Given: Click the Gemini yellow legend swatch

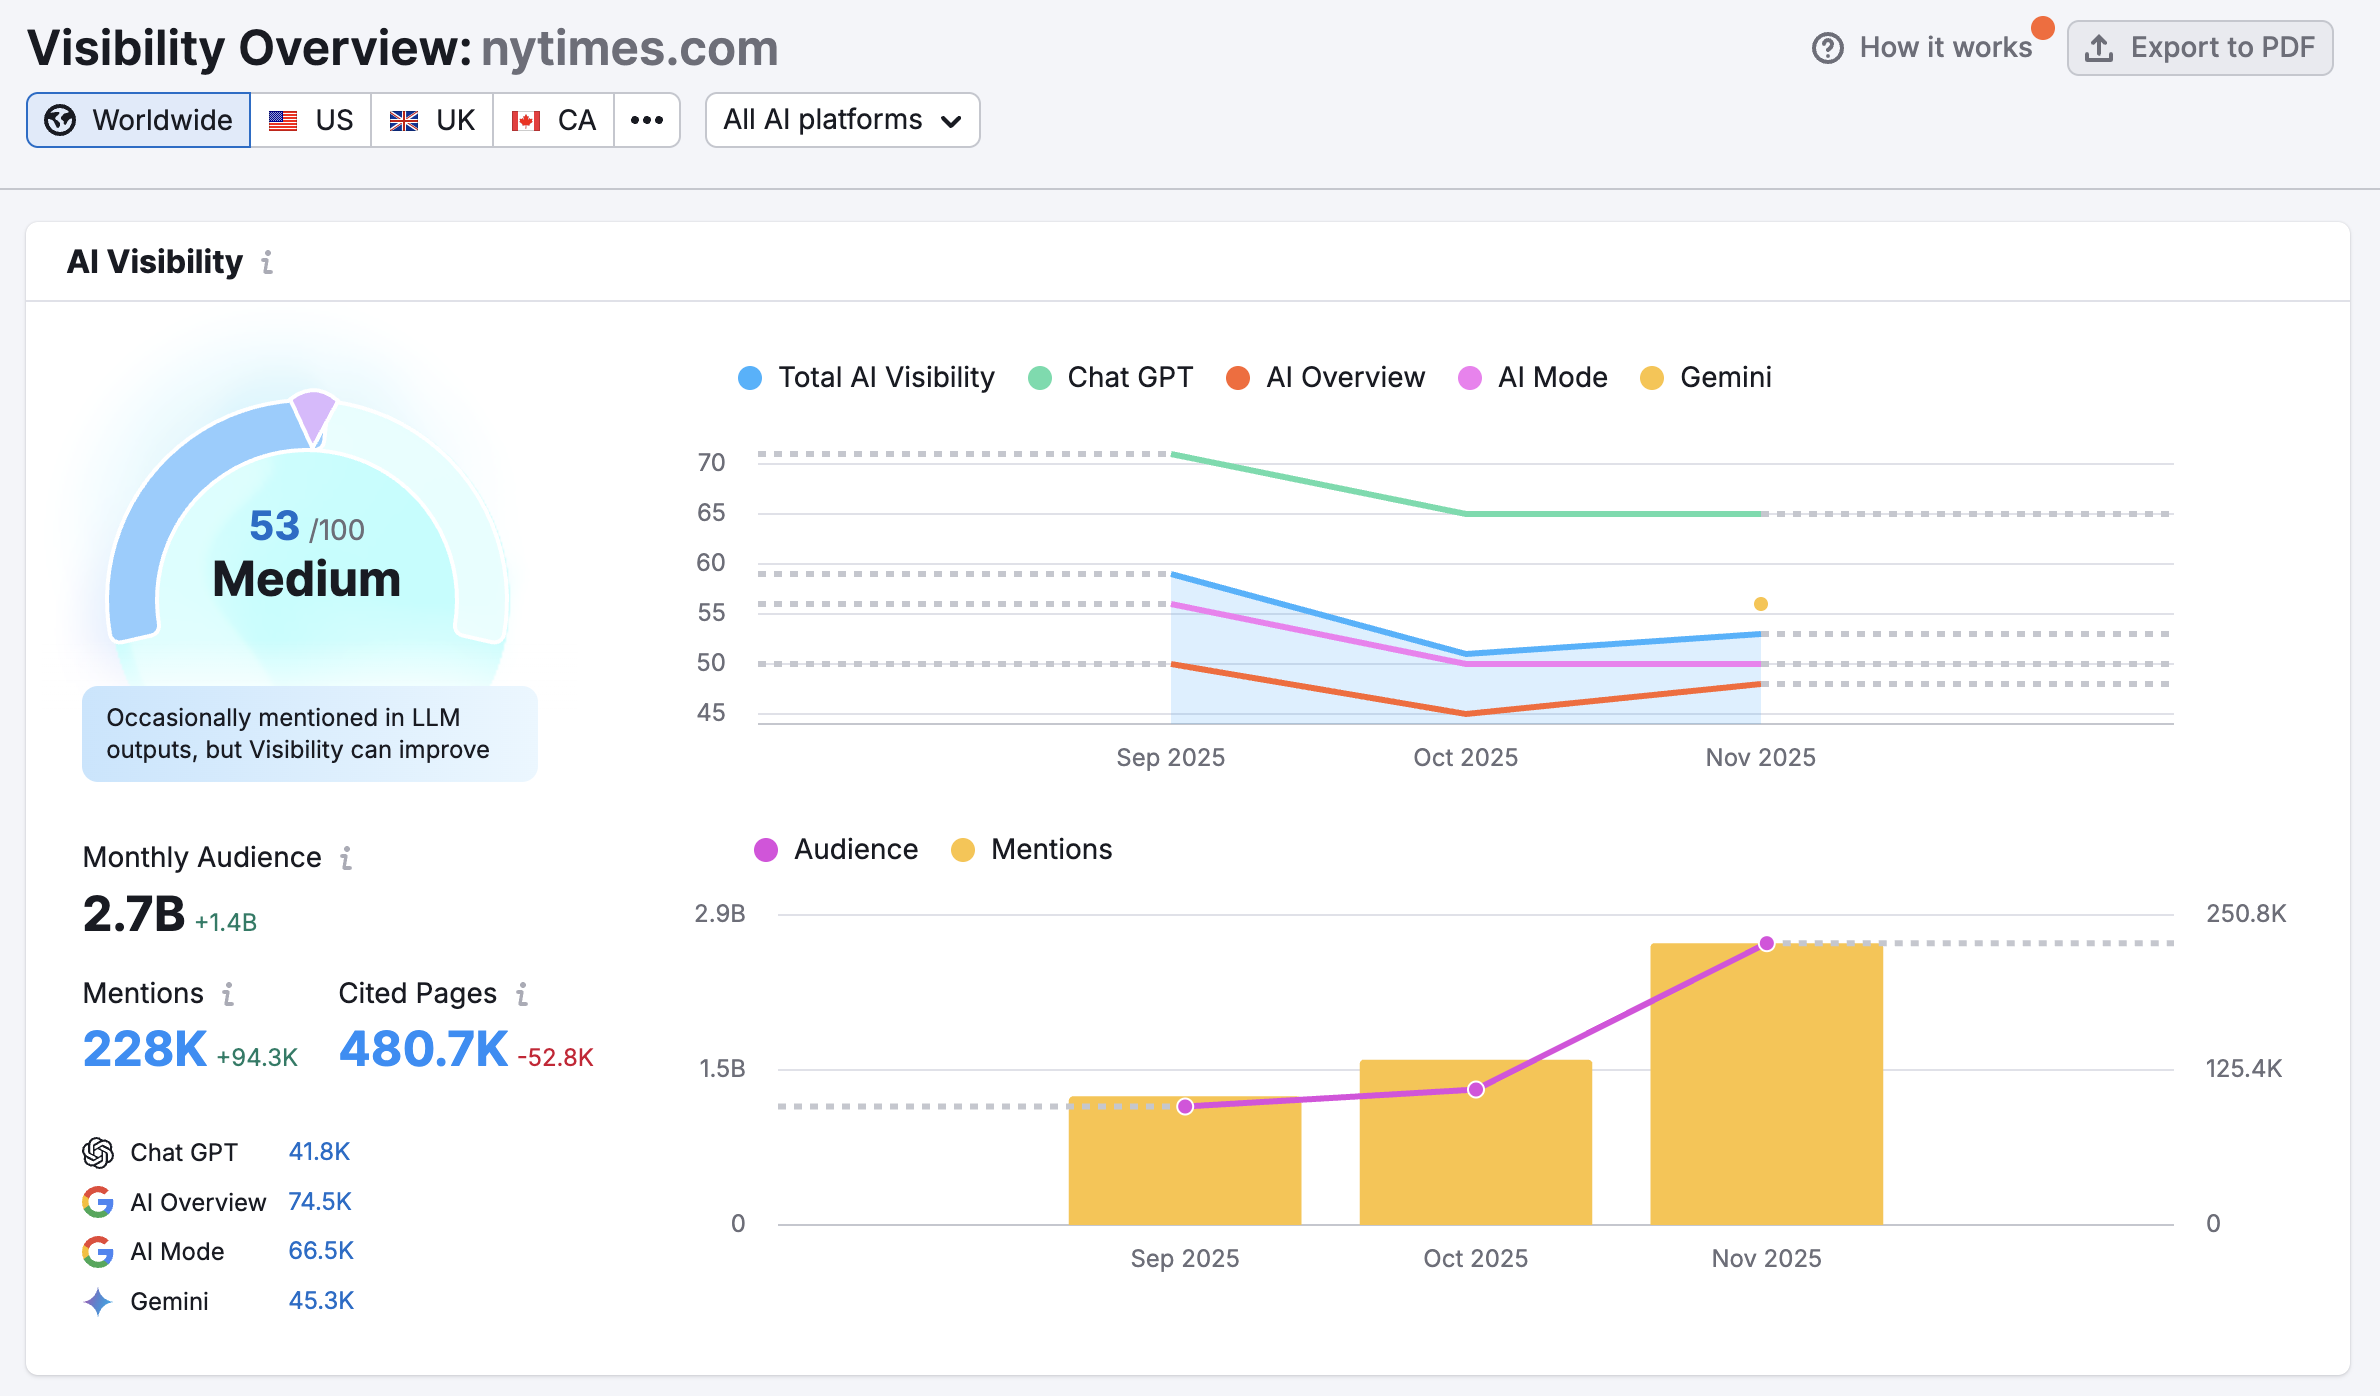Looking at the screenshot, I should click(1652, 378).
